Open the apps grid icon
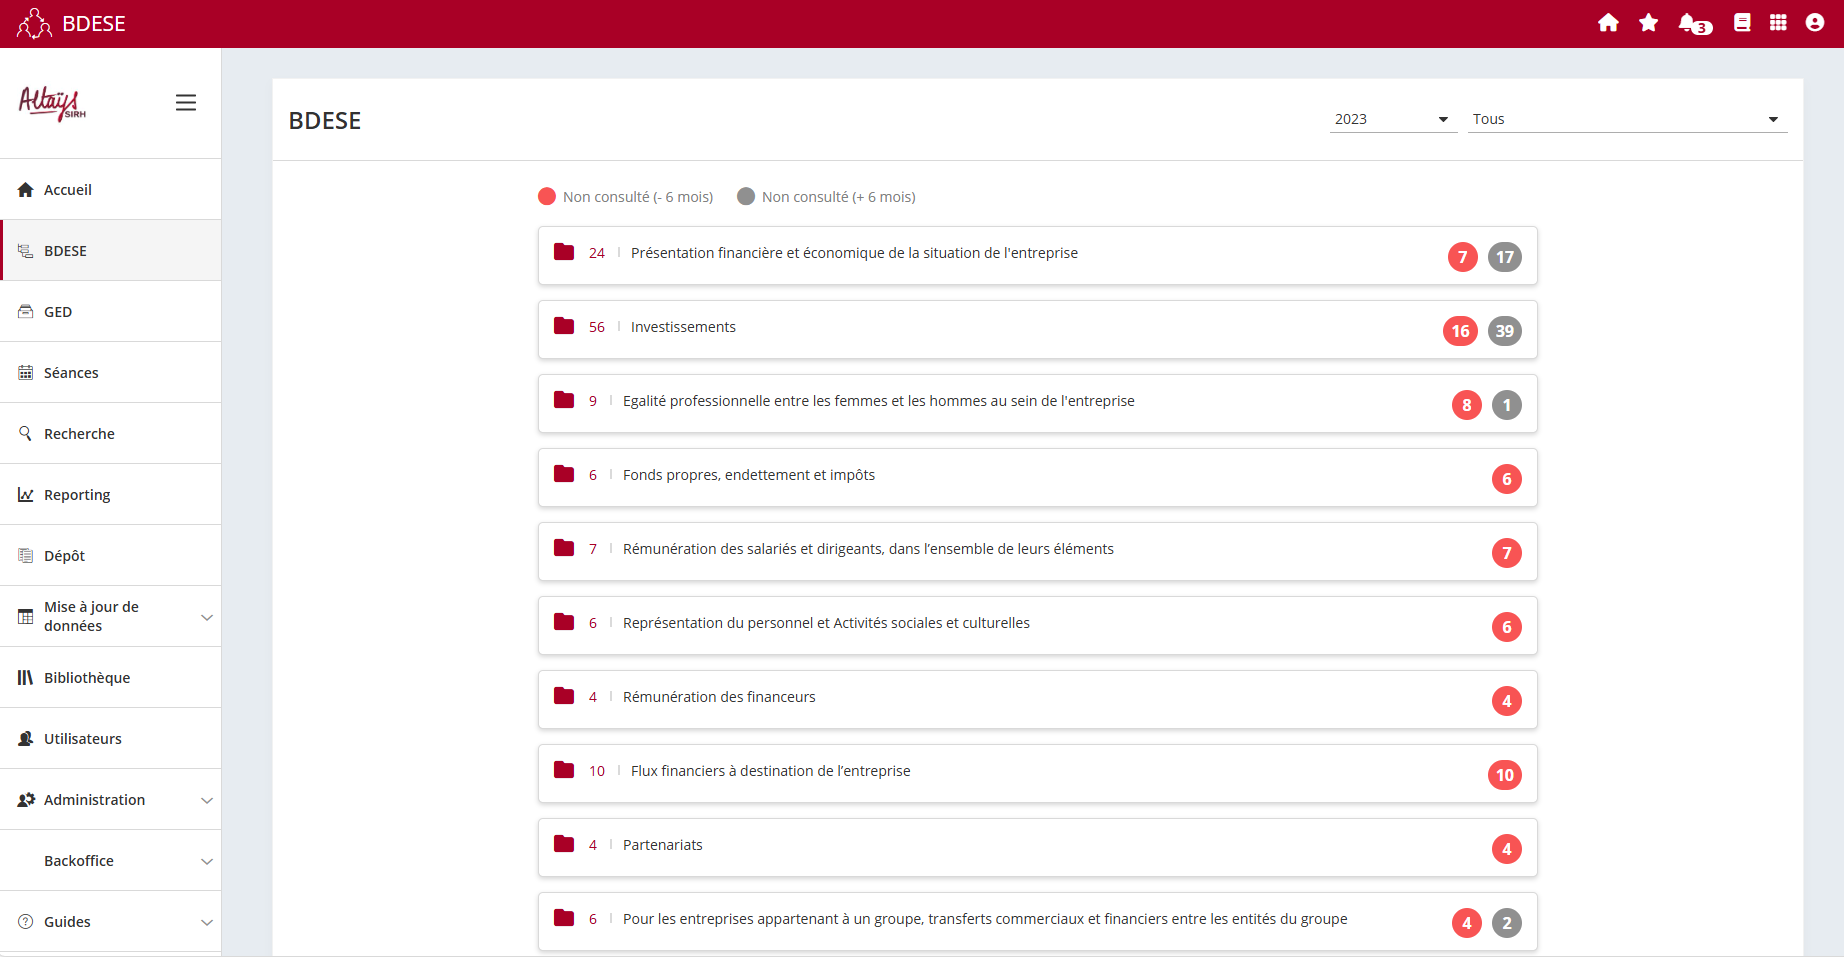1844x957 pixels. coord(1778,23)
